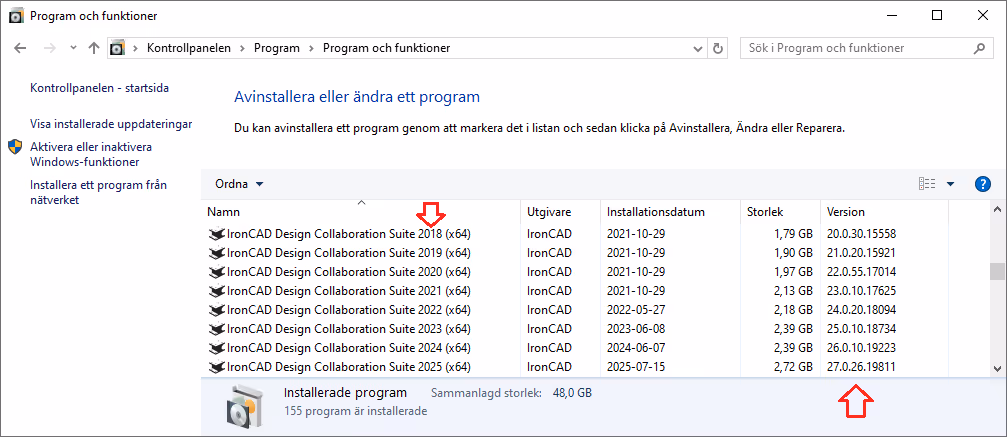The image size is (1007, 437).
Task: Click the window title bar app icon
Action: (17, 16)
